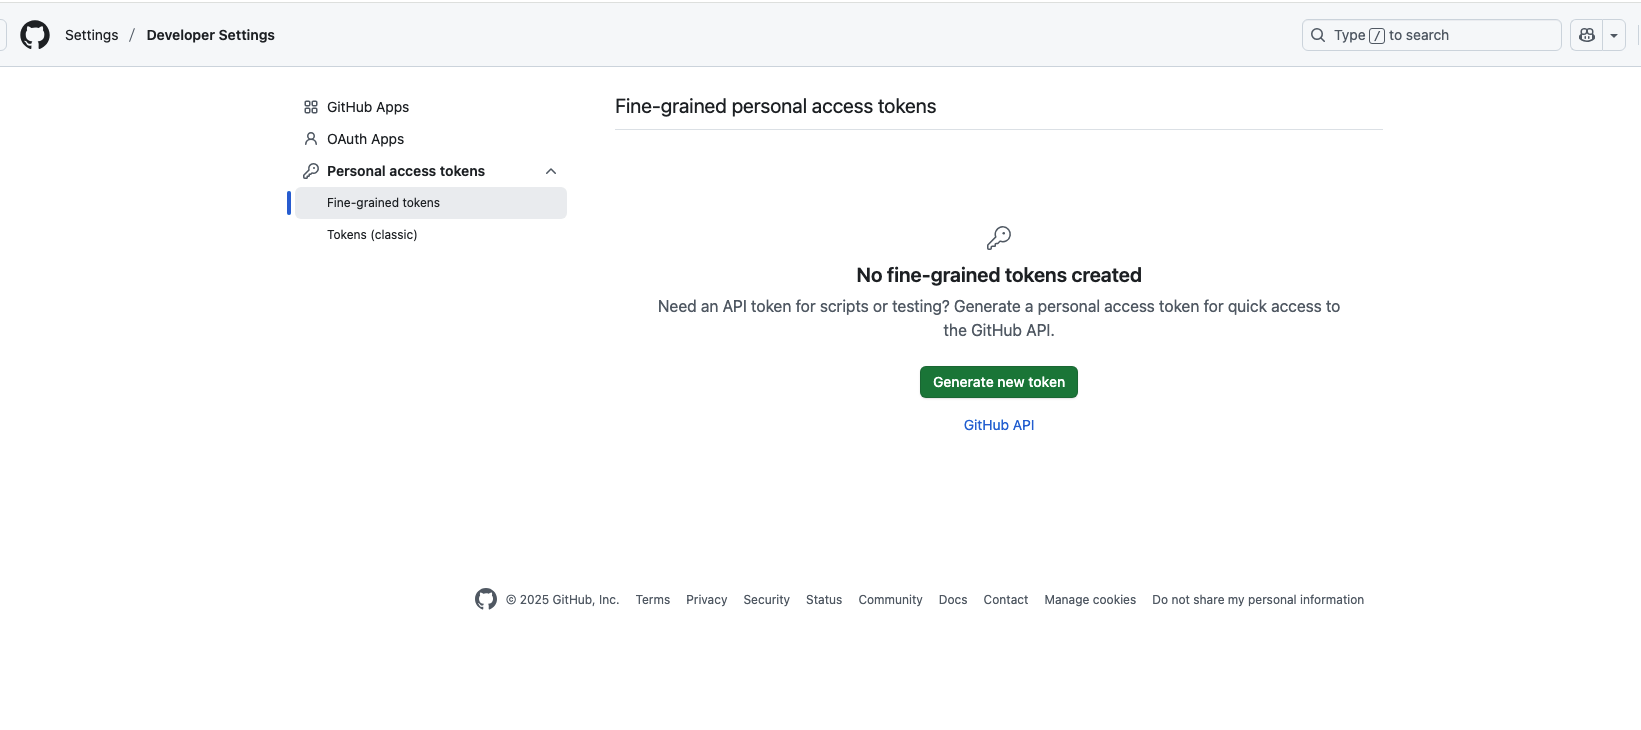The image size is (1641, 730).
Task: Click Manage cookies in the footer
Action: pos(1090,600)
